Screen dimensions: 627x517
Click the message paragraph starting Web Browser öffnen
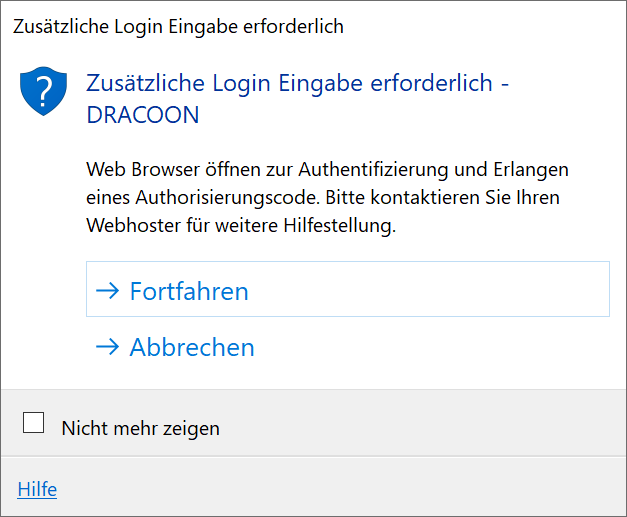tap(327, 198)
